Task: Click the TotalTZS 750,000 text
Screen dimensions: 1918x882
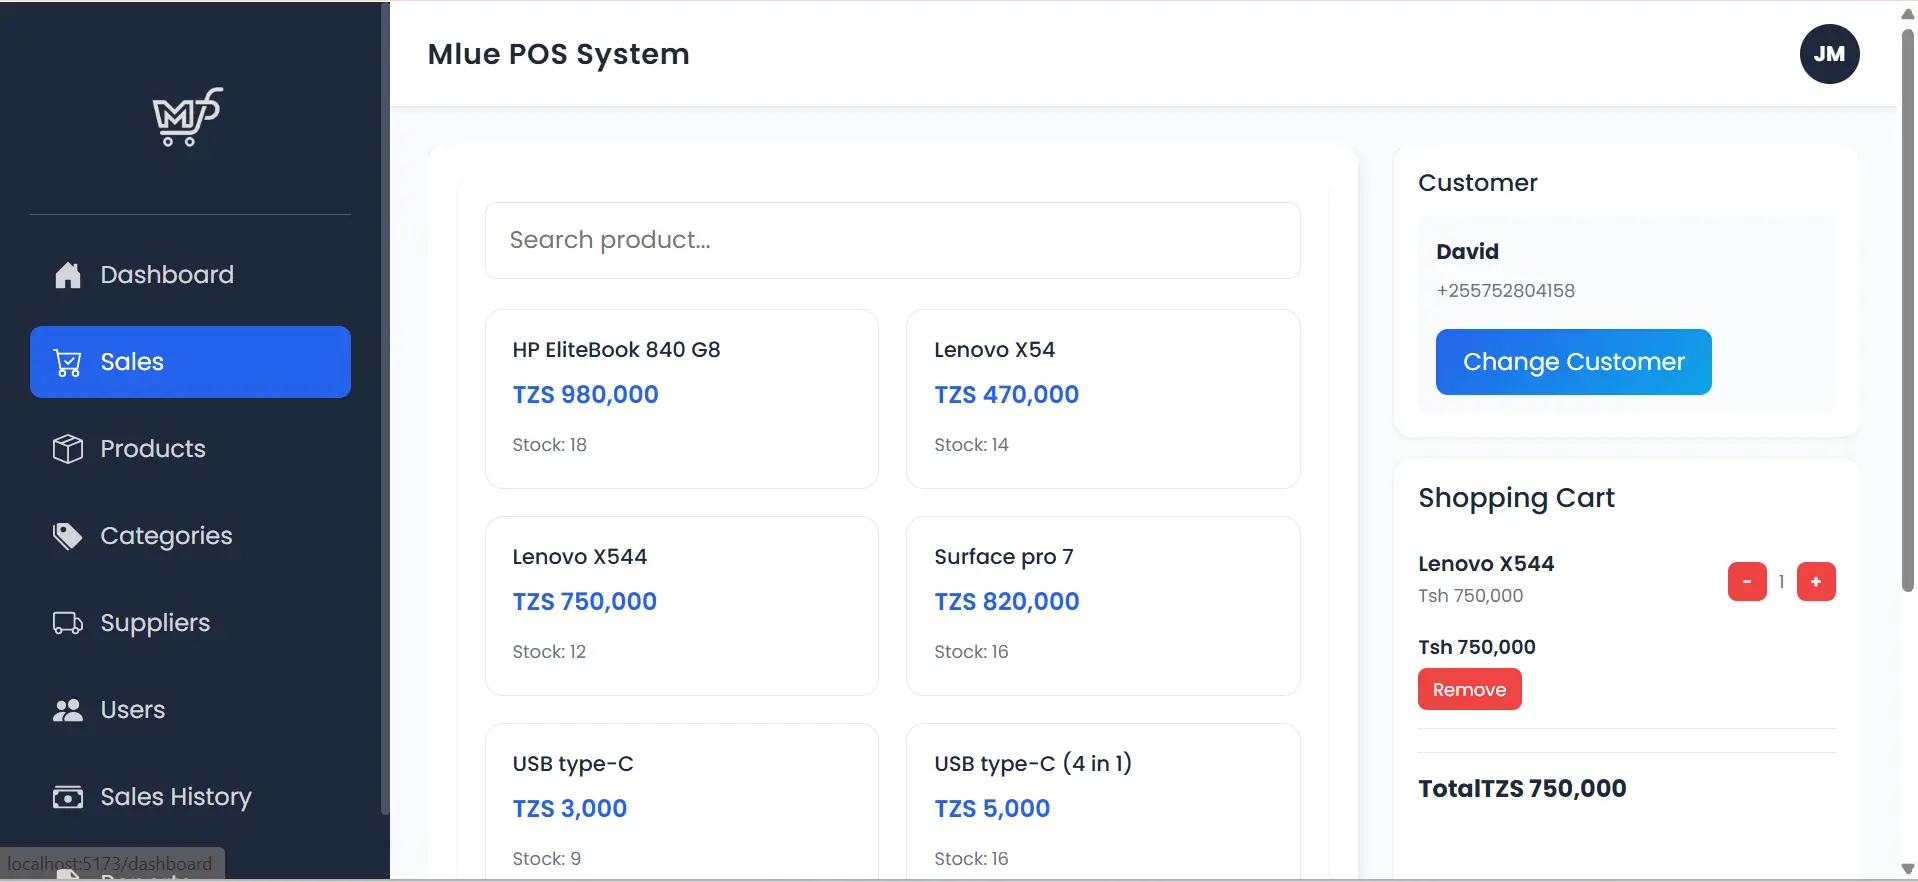Action: pyautogui.click(x=1522, y=789)
